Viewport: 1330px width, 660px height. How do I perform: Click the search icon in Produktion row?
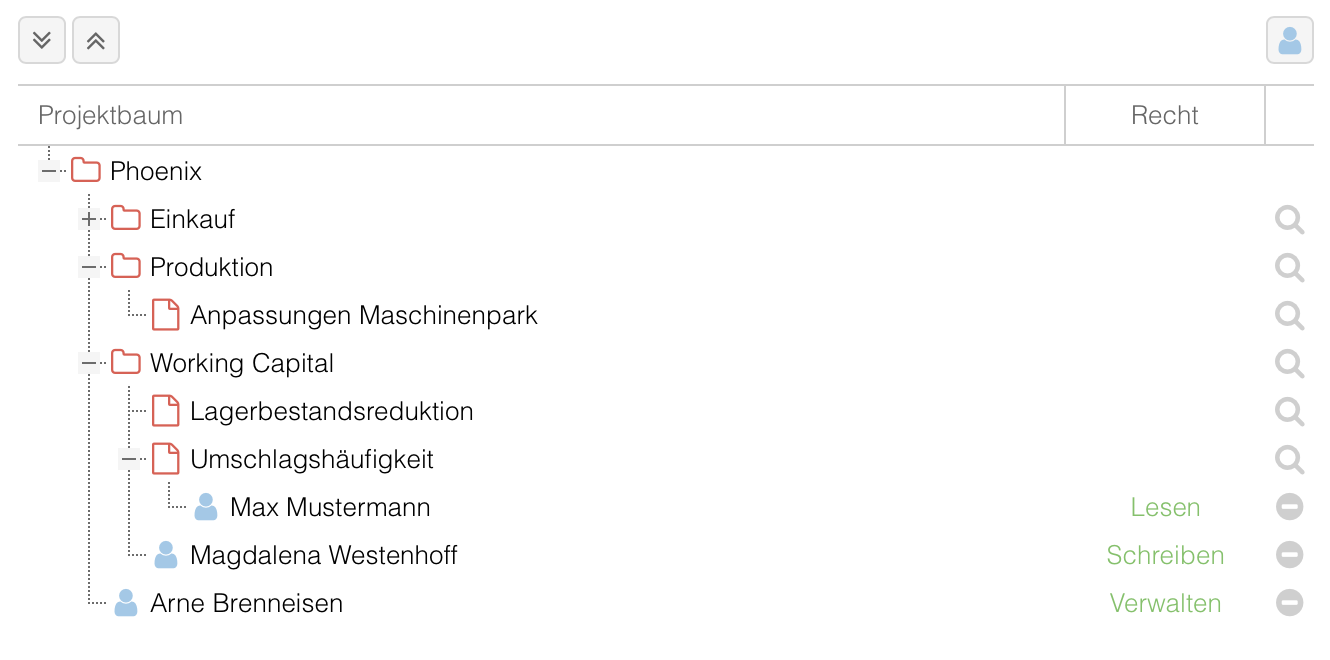(x=1290, y=268)
